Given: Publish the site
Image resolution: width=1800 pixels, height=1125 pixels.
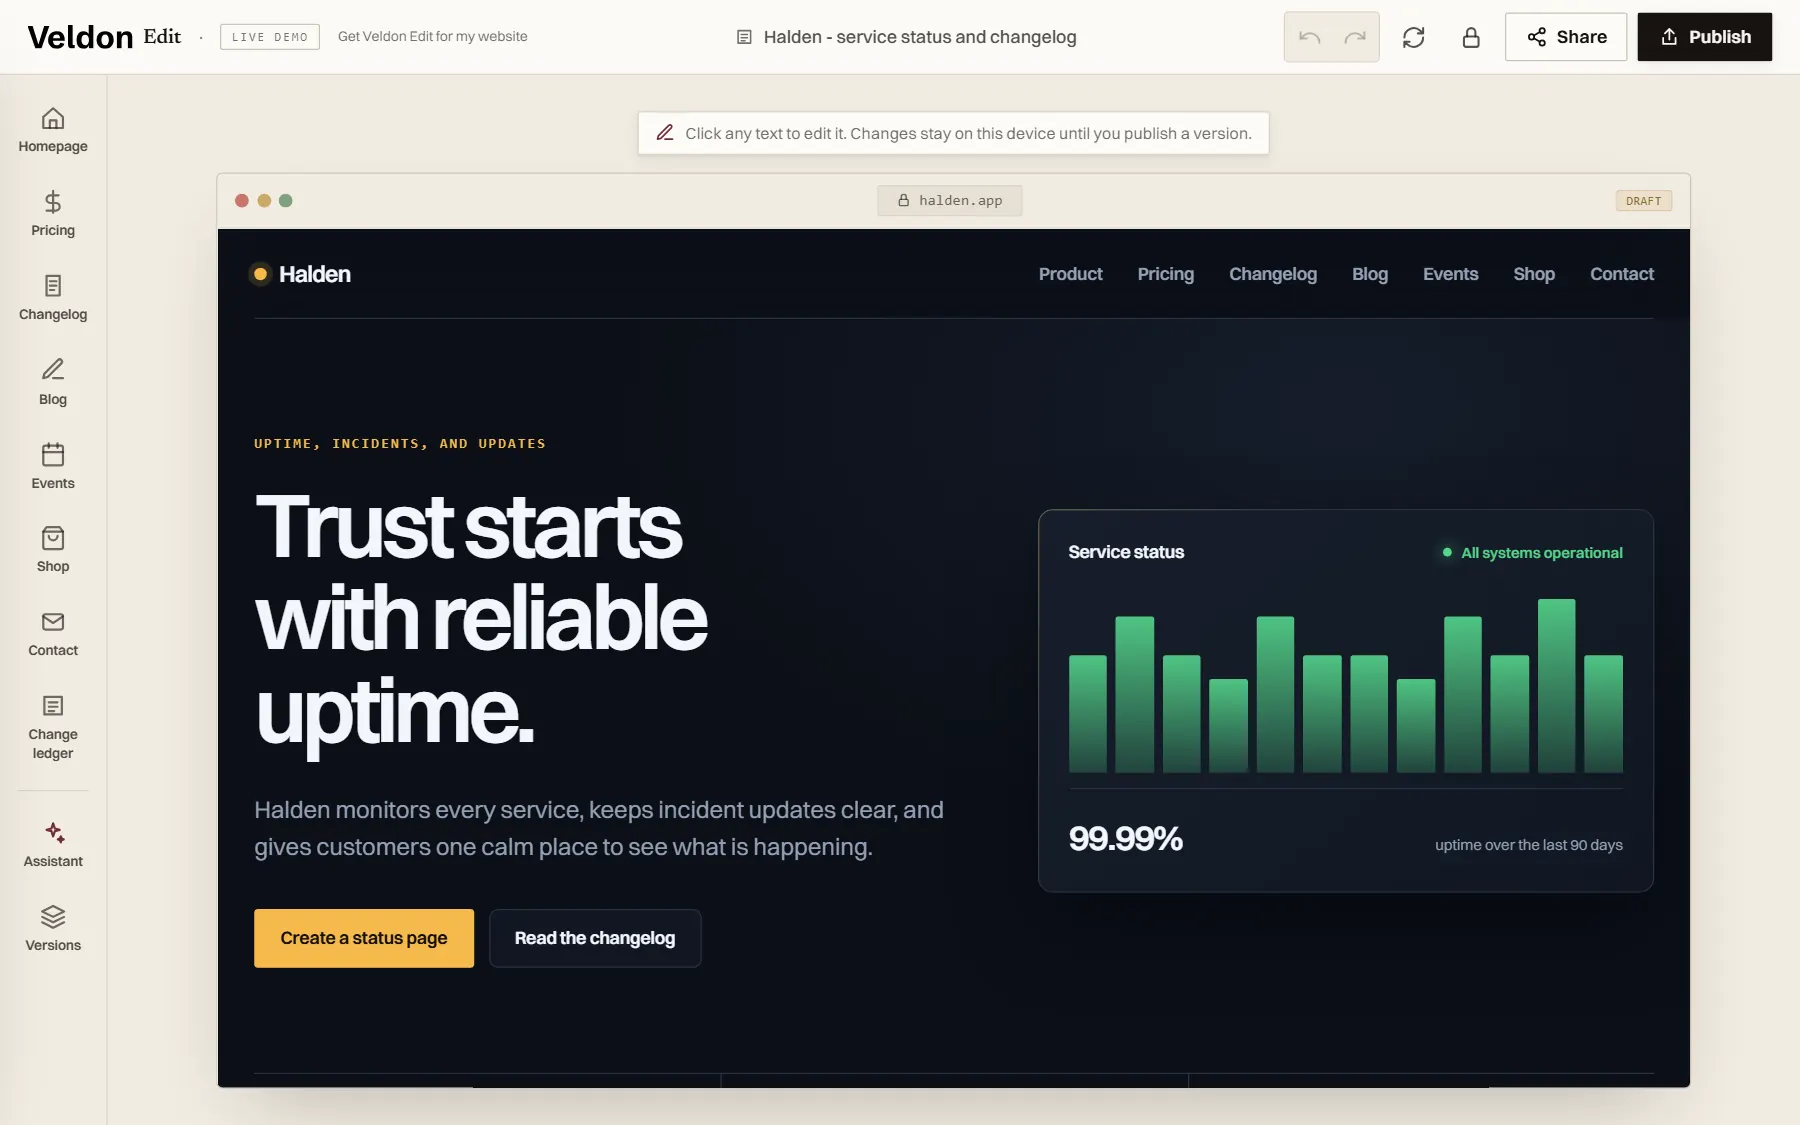Looking at the screenshot, I should [x=1705, y=37].
